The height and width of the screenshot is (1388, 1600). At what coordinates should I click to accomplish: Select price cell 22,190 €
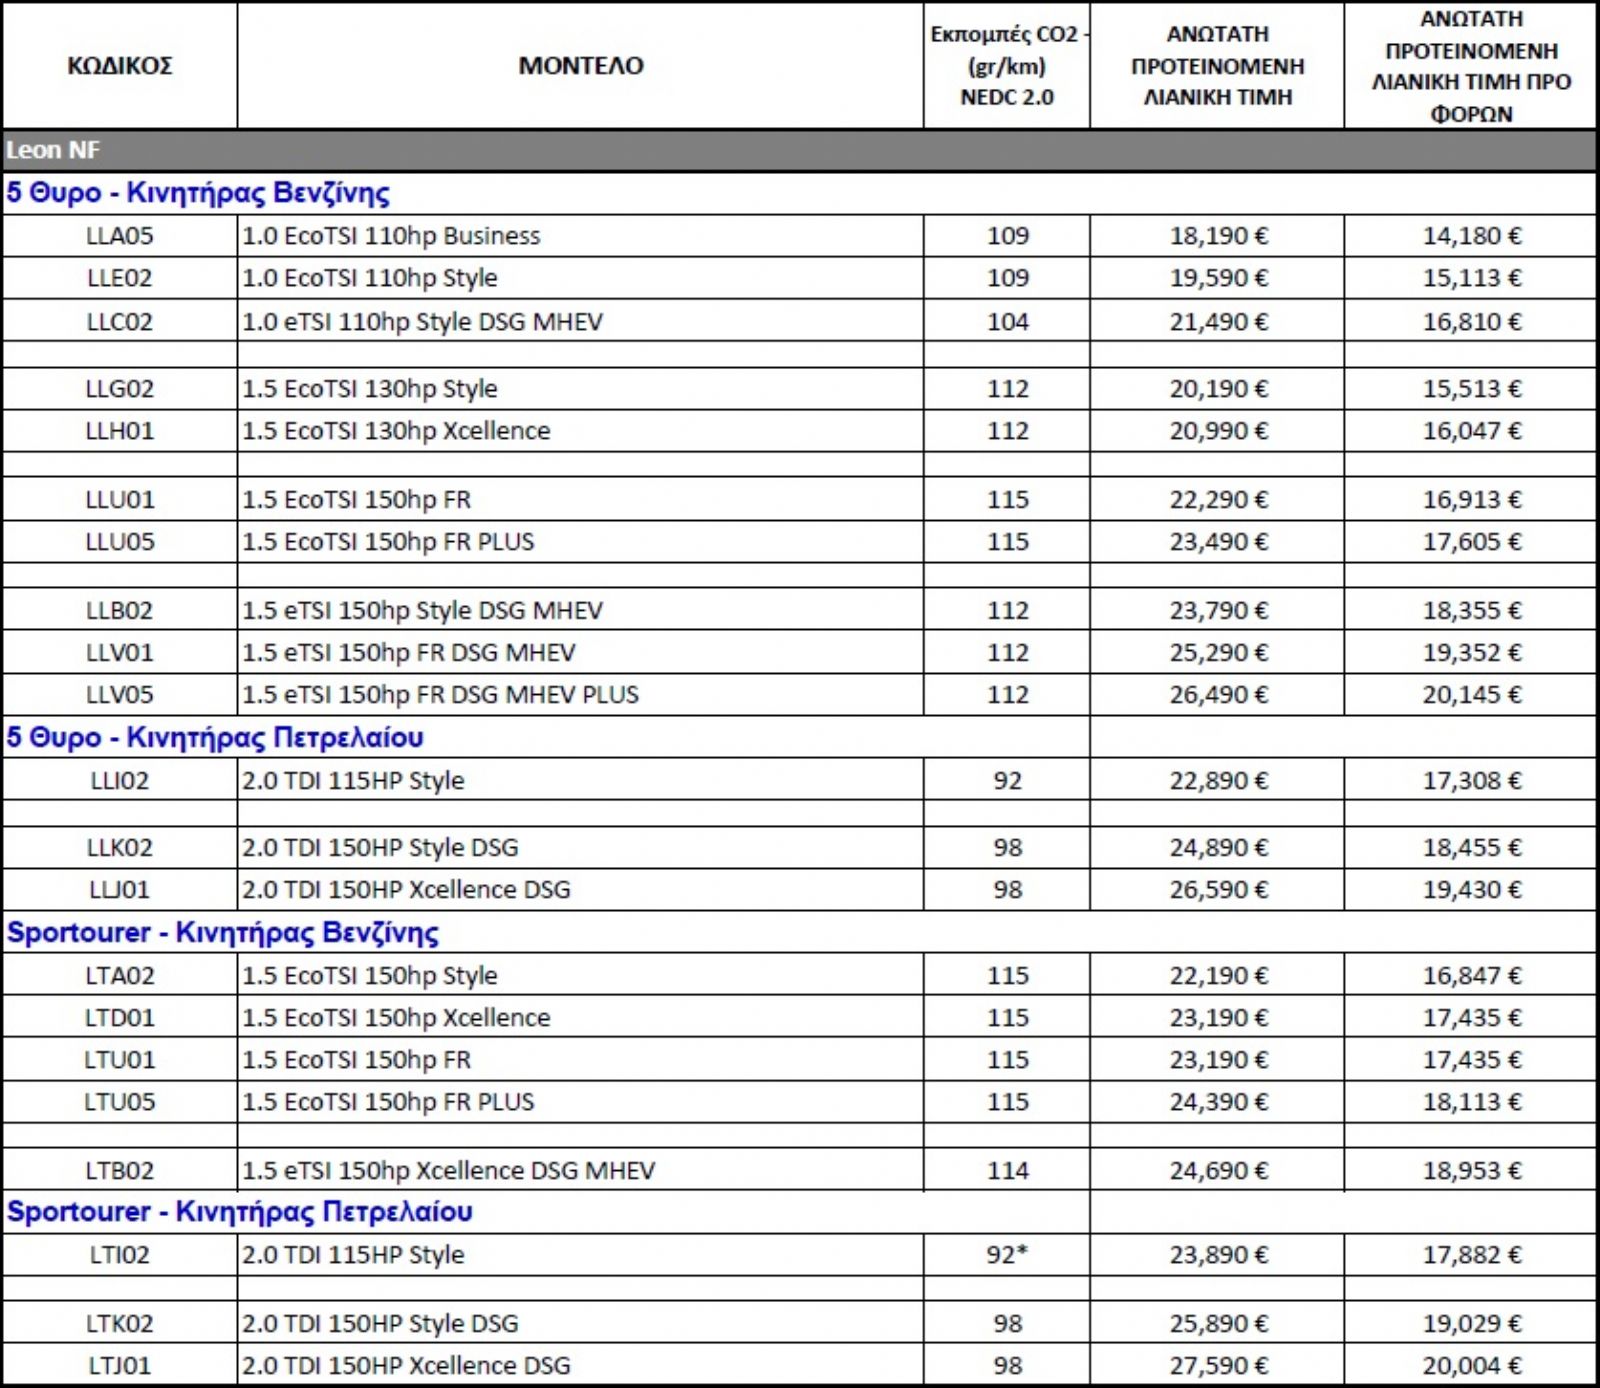point(1217,976)
